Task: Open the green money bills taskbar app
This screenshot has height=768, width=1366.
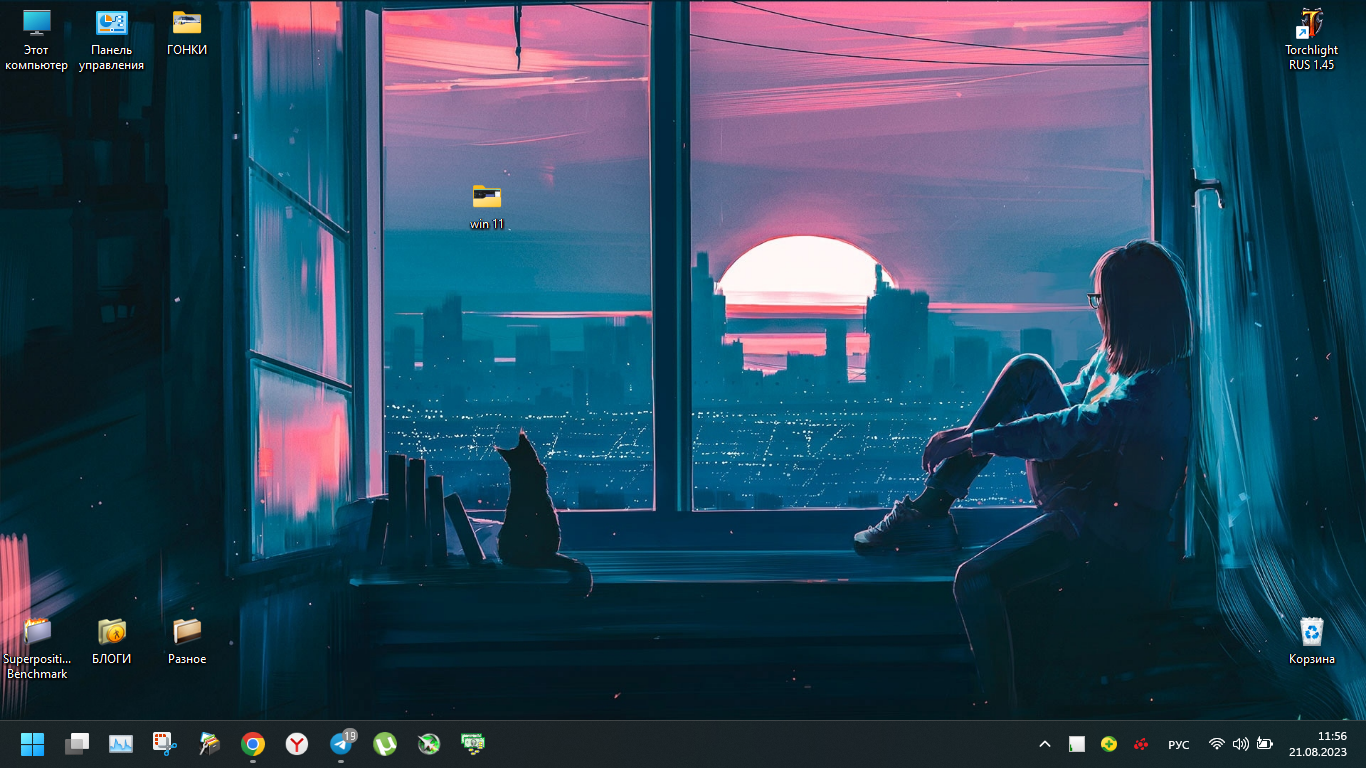Action: tap(473, 744)
